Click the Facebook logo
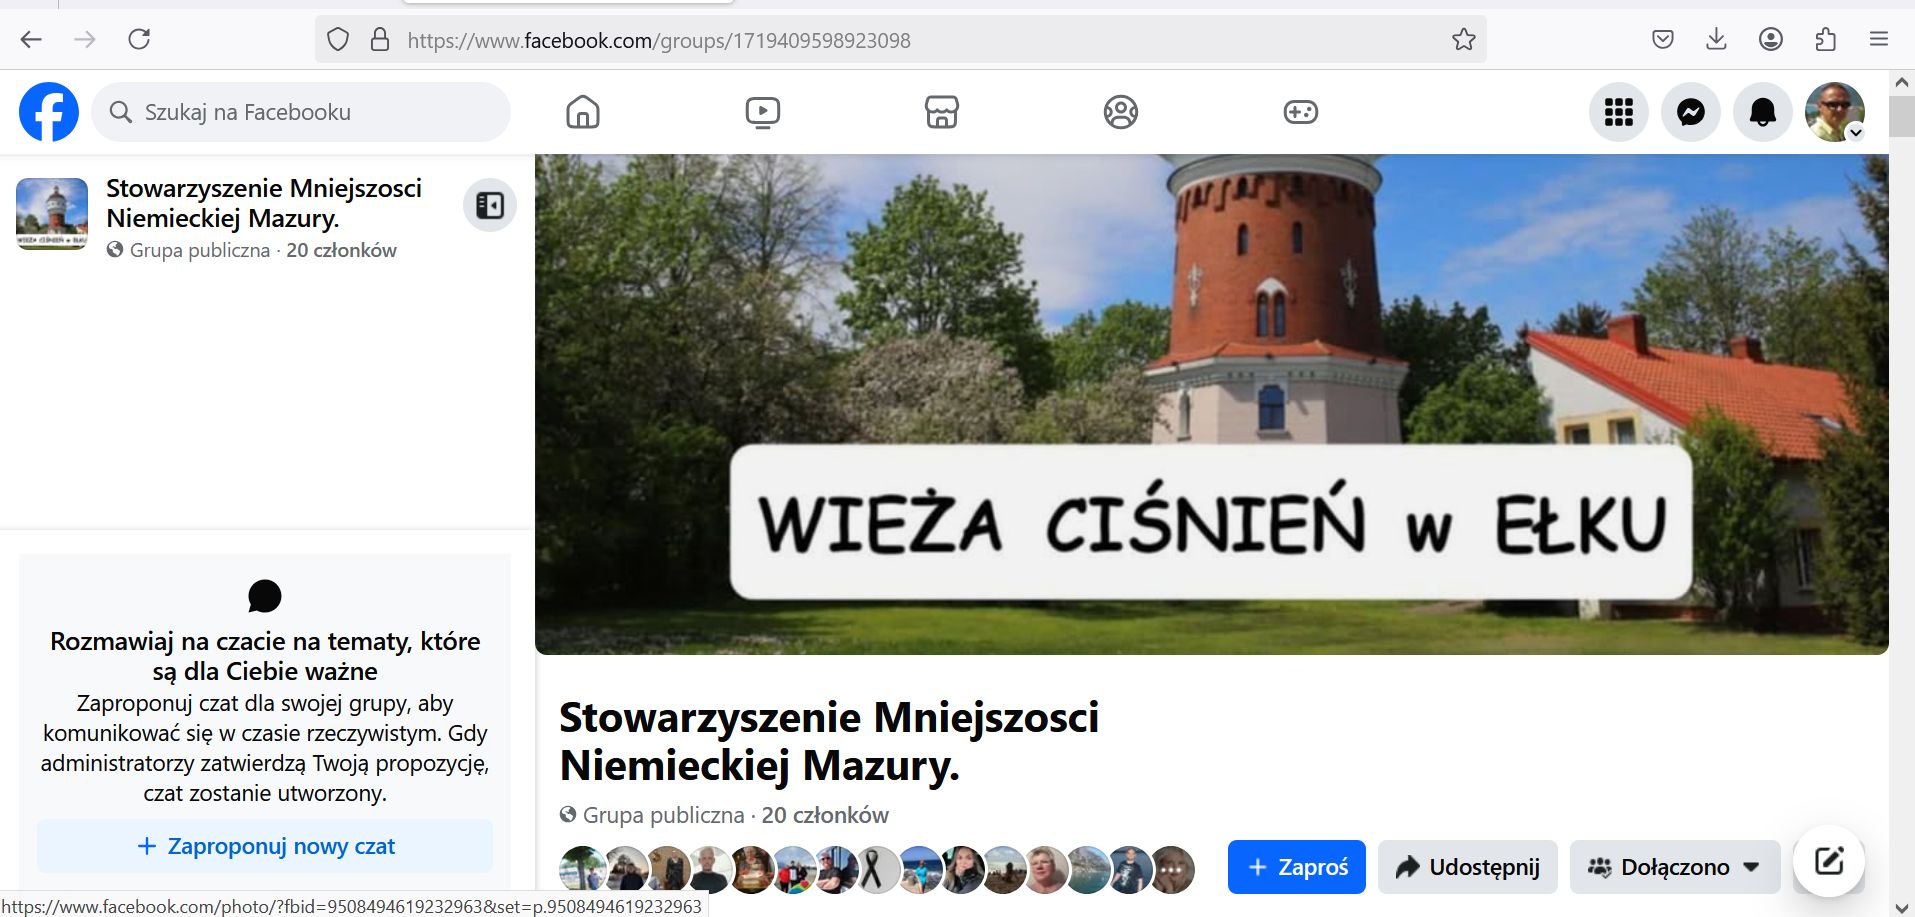1915x917 pixels. [49, 112]
